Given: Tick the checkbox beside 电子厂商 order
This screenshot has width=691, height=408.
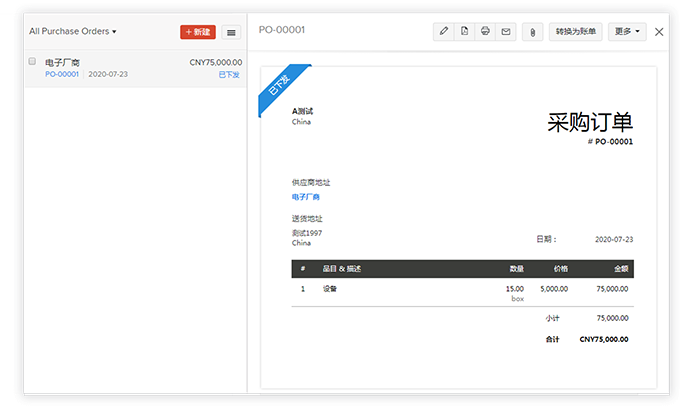Looking at the screenshot, I should pyautogui.click(x=33, y=62).
